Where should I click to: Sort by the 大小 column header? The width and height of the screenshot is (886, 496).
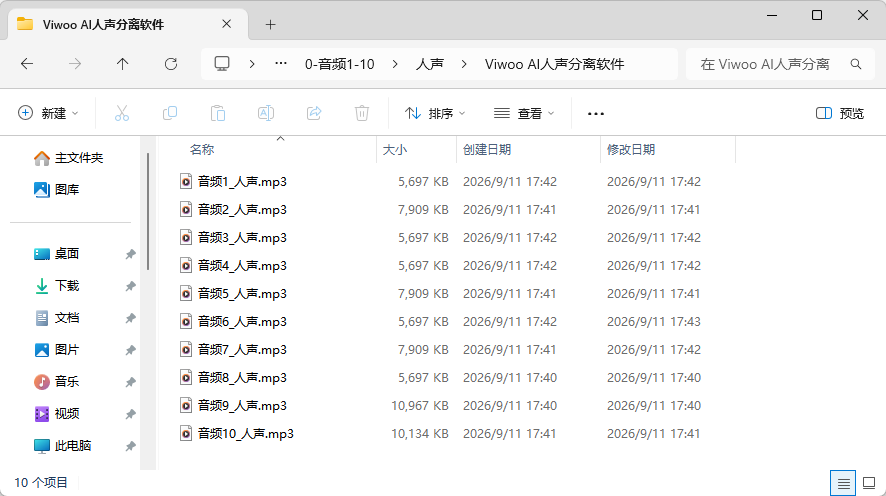point(395,150)
